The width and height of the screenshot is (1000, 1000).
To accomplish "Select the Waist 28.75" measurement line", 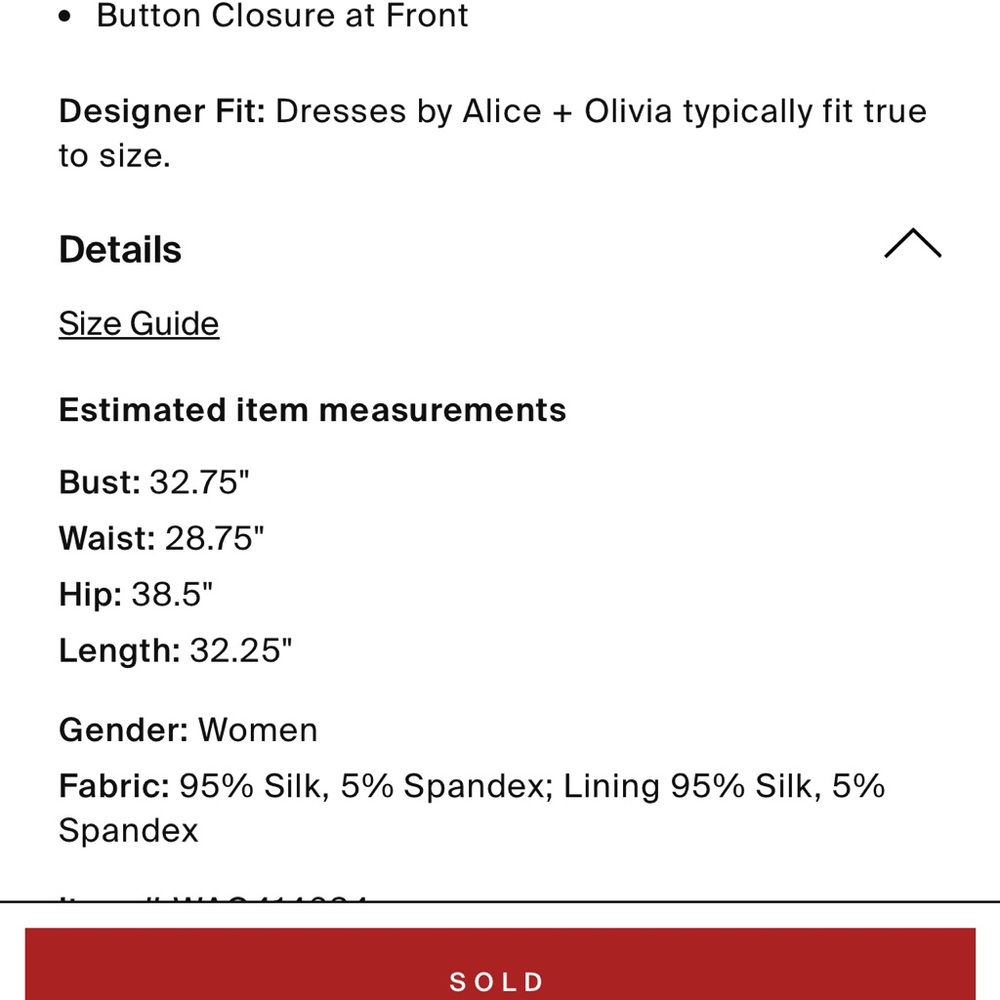I will [x=161, y=538].
